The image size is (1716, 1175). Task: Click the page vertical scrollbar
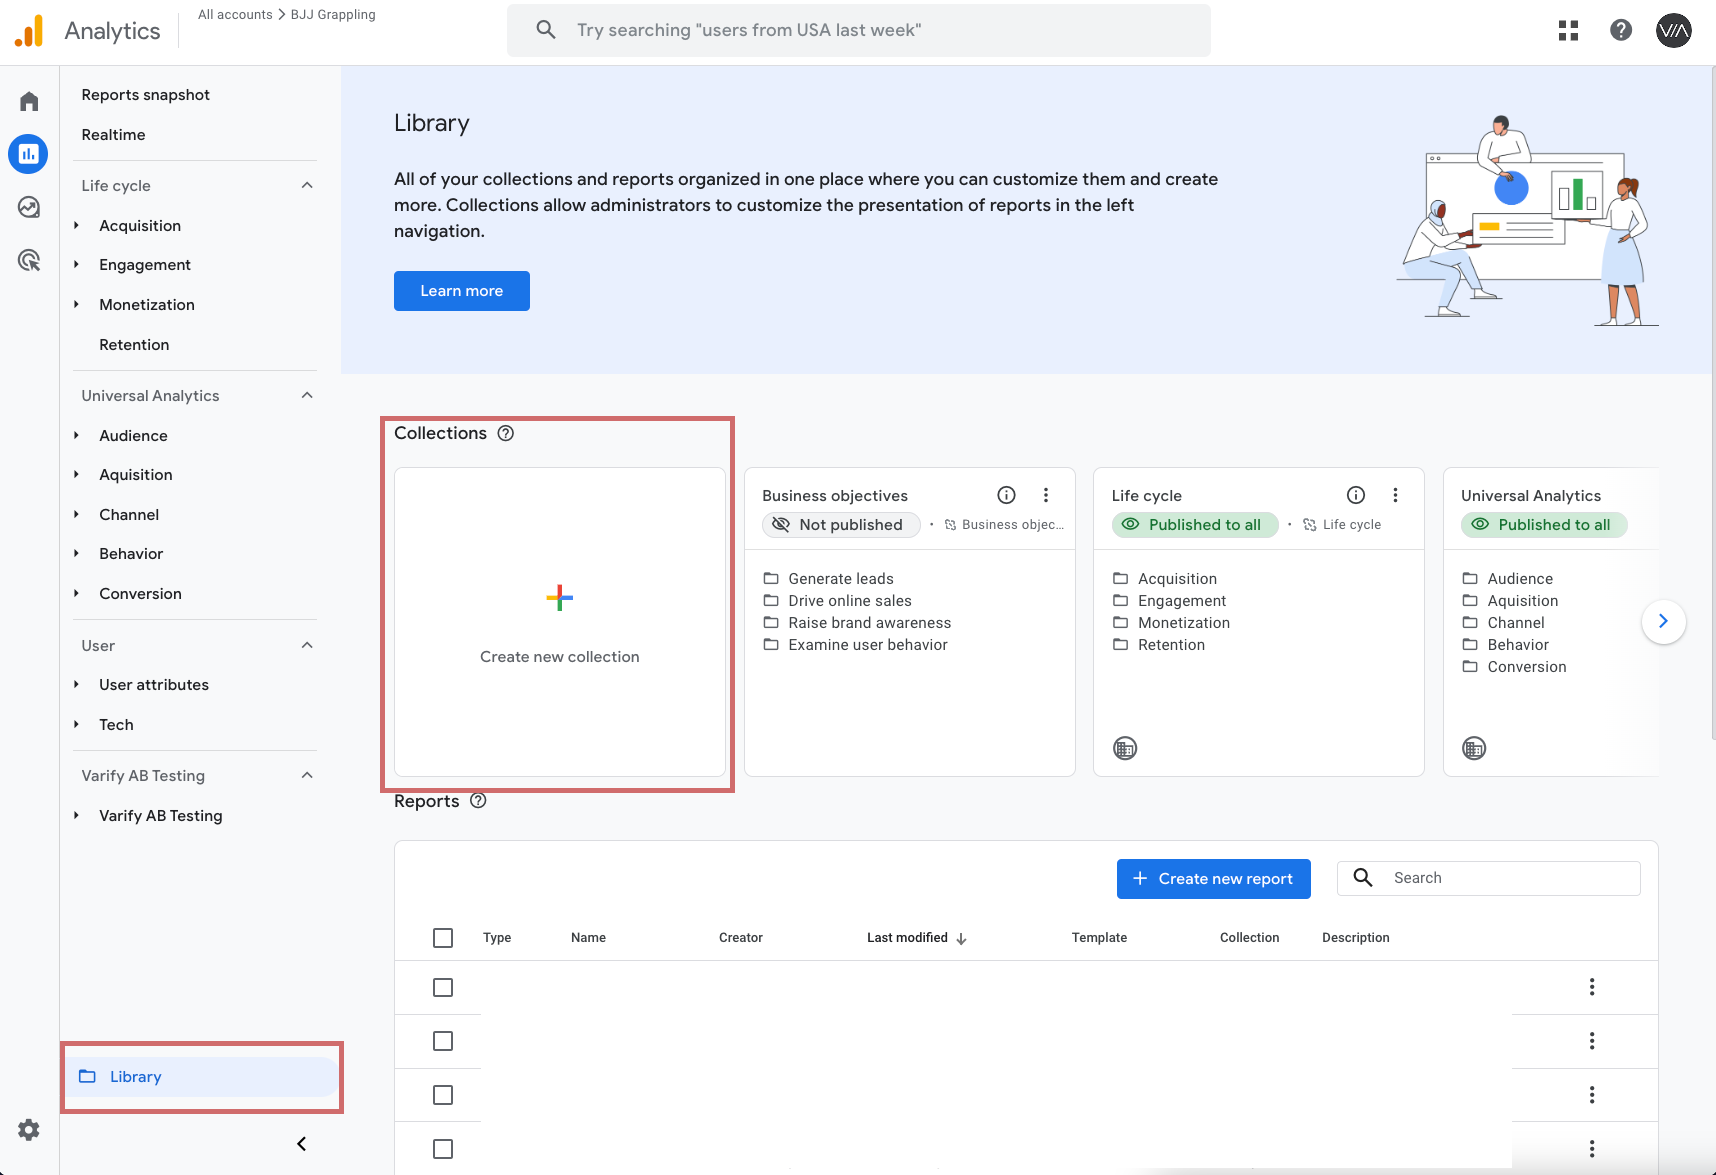(x=1712, y=403)
